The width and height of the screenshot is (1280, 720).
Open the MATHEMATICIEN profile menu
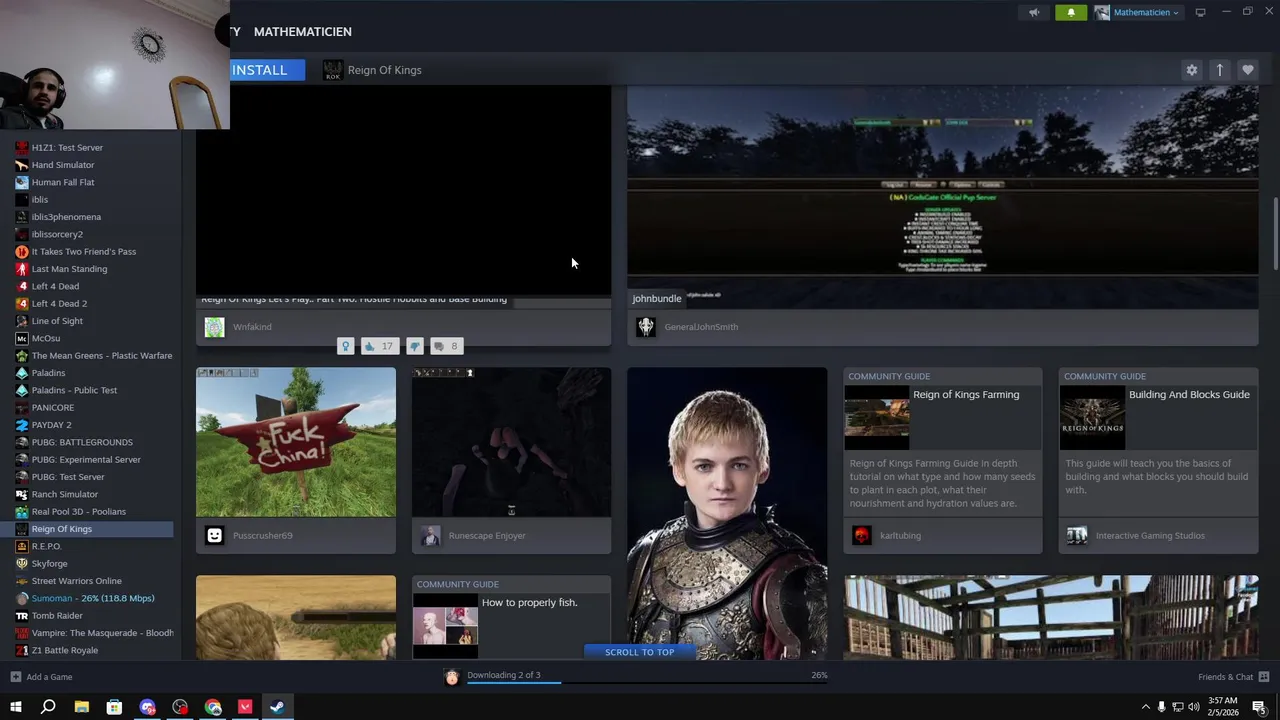click(x=302, y=32)
